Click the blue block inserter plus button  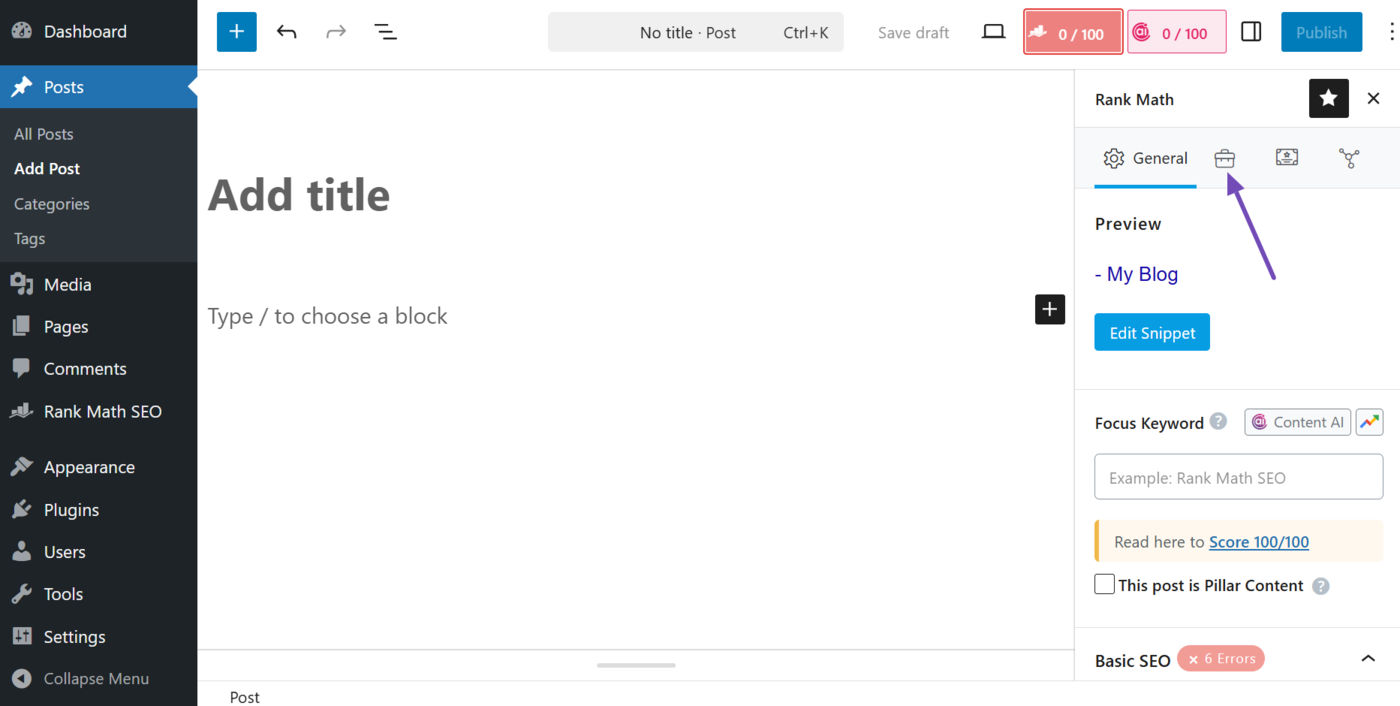click(236, 32)
